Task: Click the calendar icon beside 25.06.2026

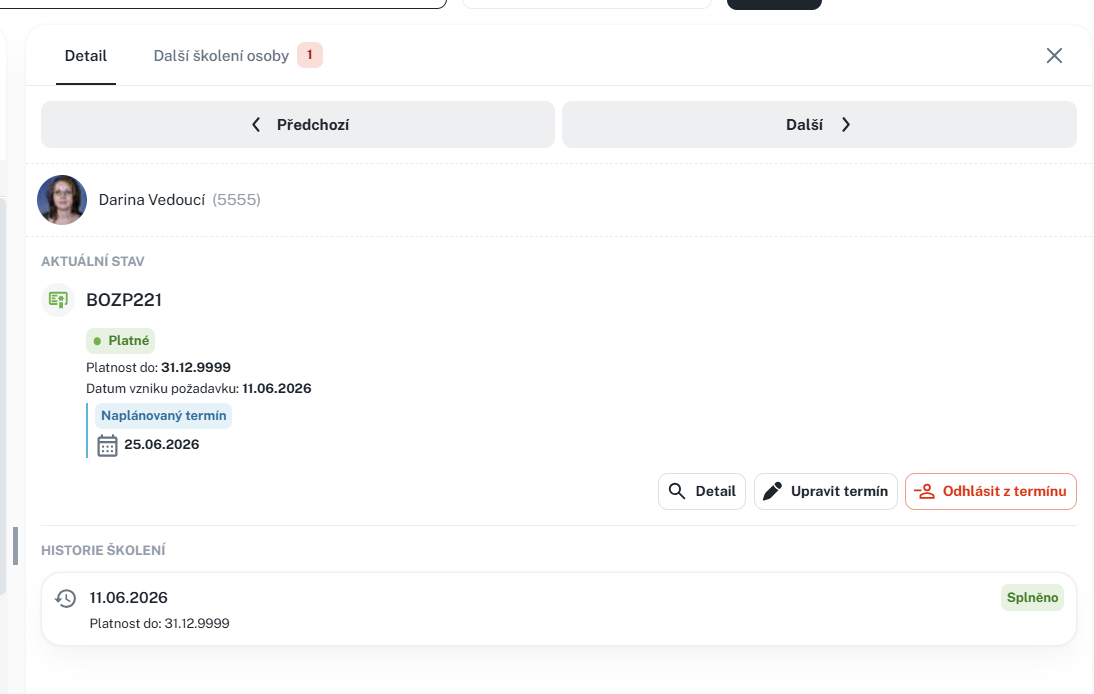Action: click(107, 445)
